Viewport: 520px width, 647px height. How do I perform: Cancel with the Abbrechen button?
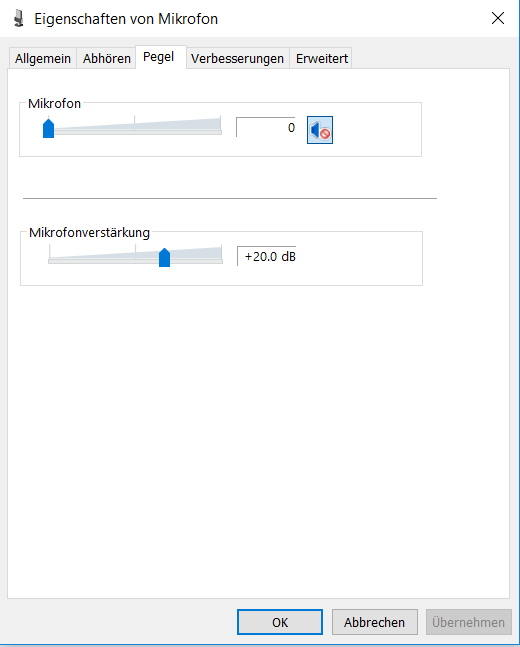[375, 622]
